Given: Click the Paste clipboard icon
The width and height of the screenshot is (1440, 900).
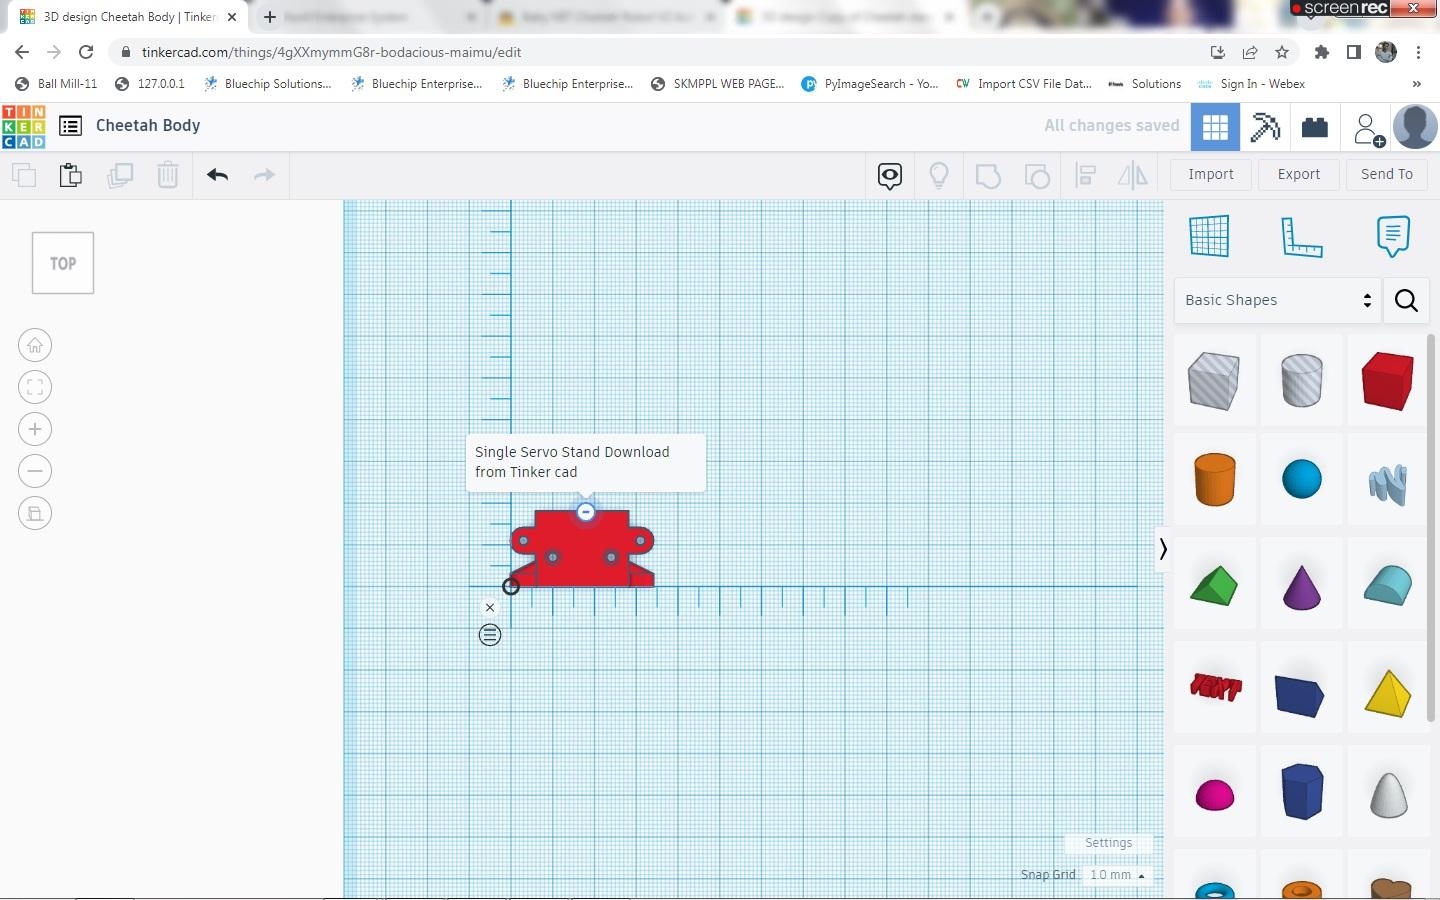Looking at the screenshot, I should tap(71, 175).
